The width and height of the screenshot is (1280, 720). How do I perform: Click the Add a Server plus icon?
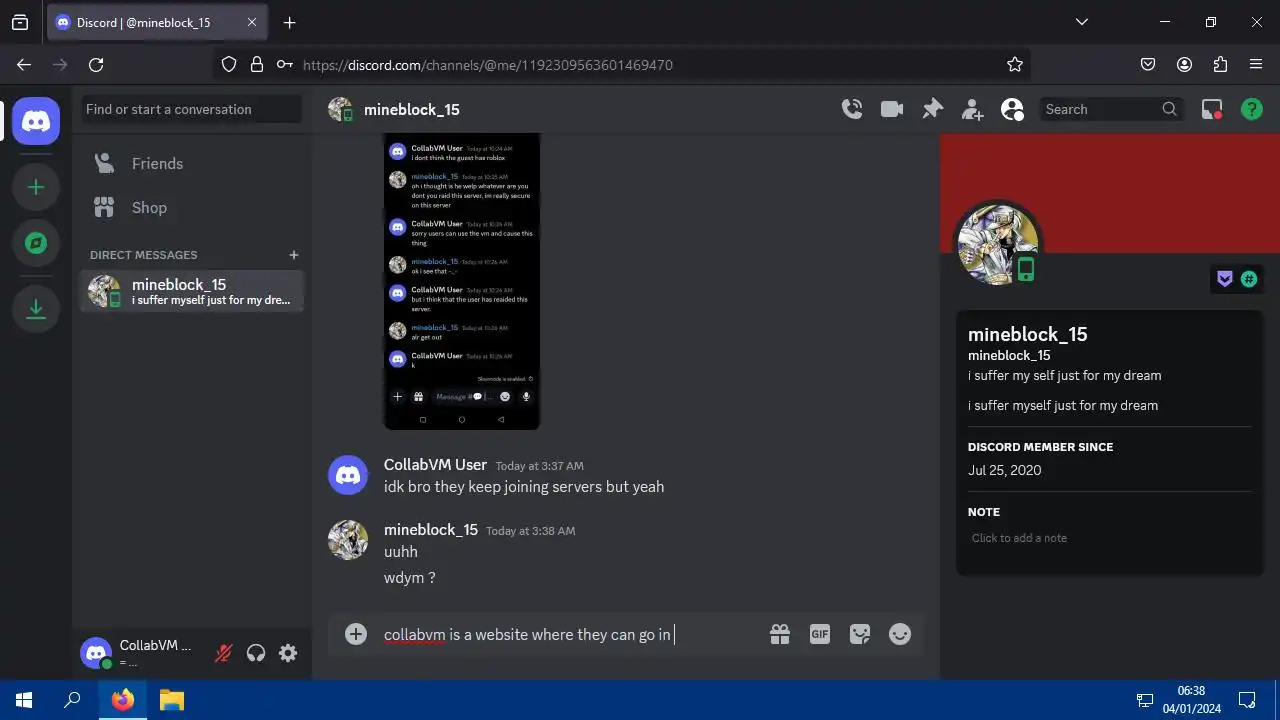pos(36,187)
